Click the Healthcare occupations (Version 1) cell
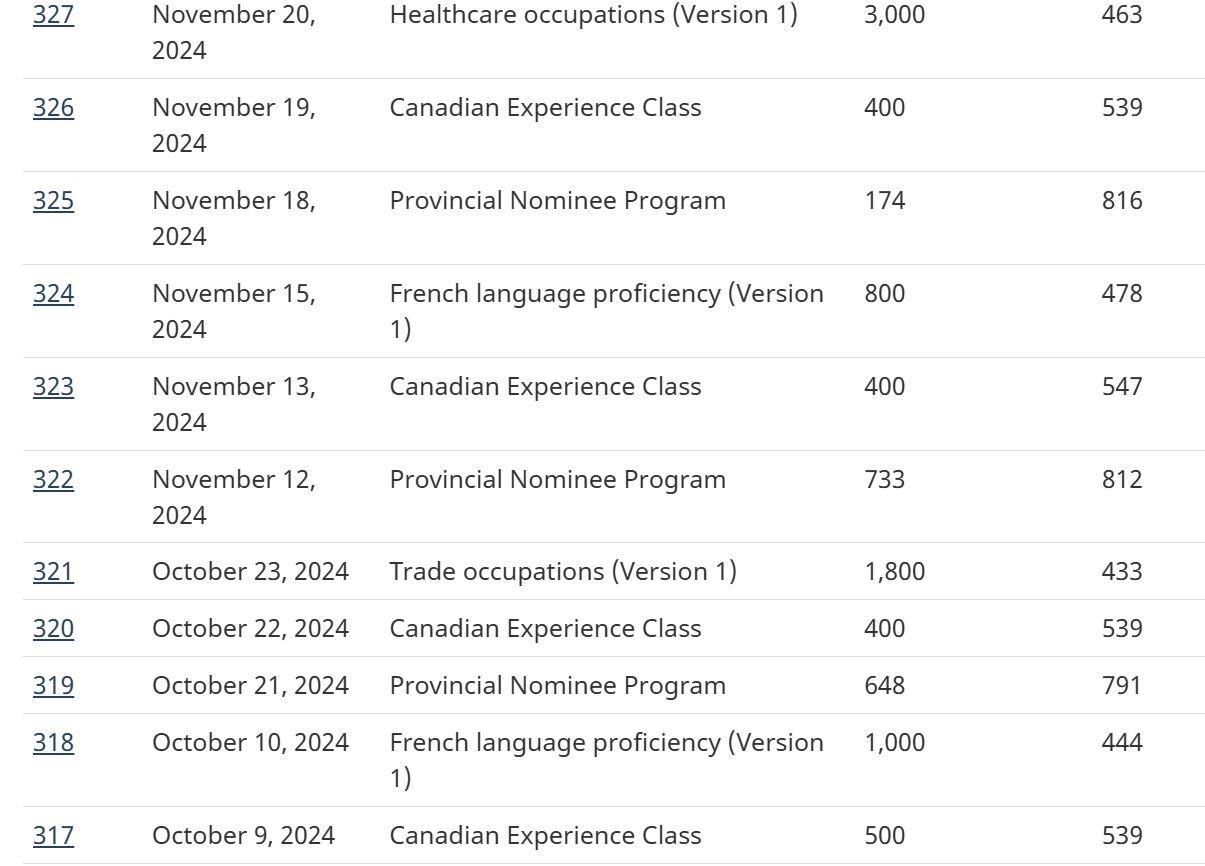The image size is (1205, 866). (593, 15)
